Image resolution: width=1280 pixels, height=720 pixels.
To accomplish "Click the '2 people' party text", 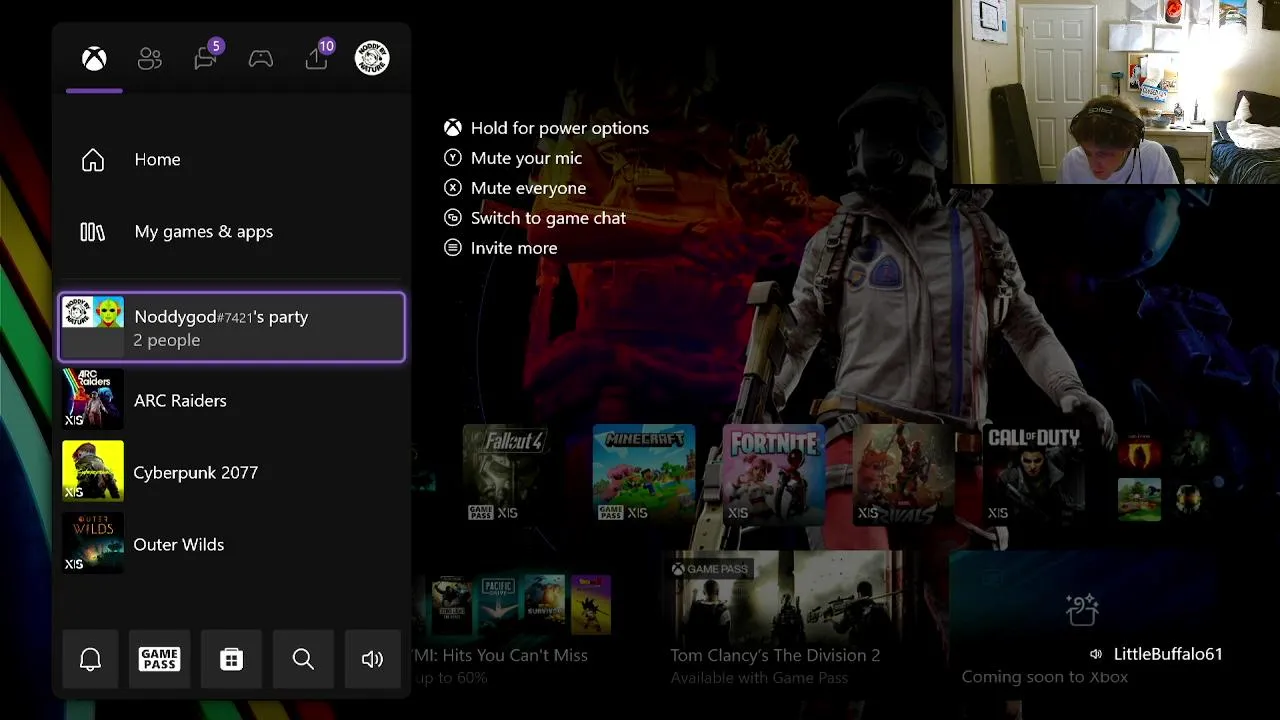I will tap(167, 340).
